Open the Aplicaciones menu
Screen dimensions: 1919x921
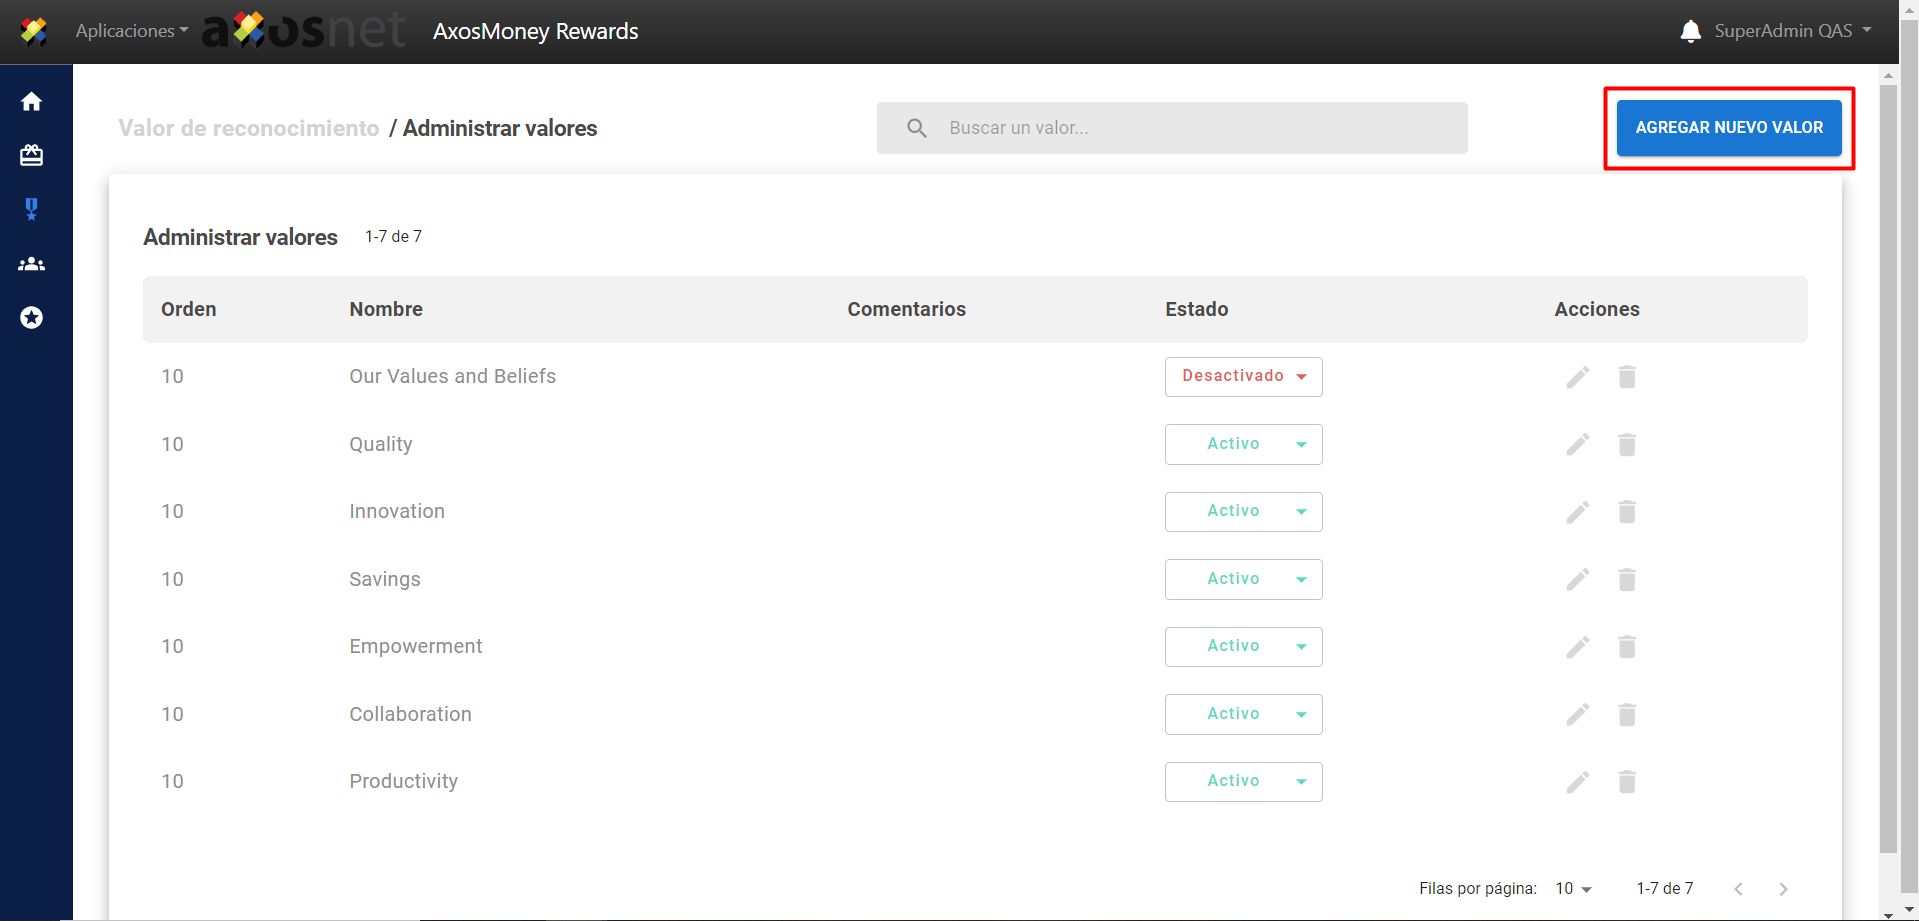[131, 31]
